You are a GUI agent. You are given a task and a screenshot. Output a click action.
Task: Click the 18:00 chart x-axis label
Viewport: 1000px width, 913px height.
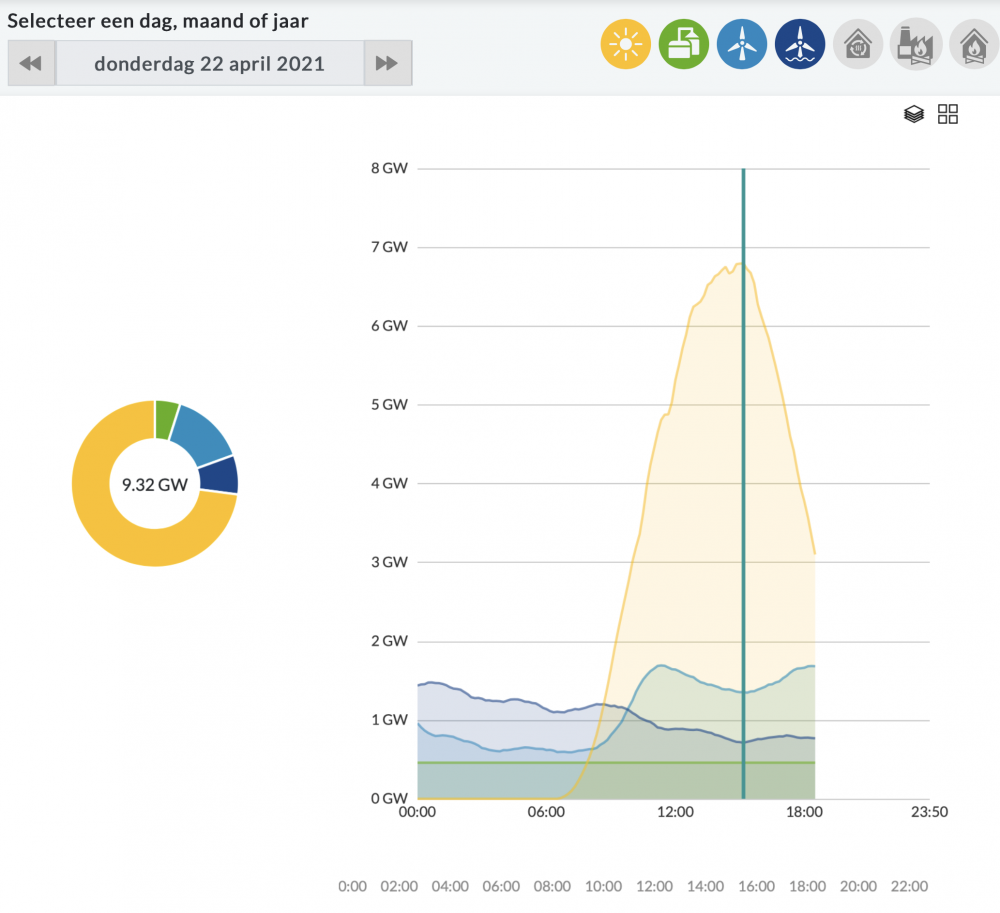point(804,812)
